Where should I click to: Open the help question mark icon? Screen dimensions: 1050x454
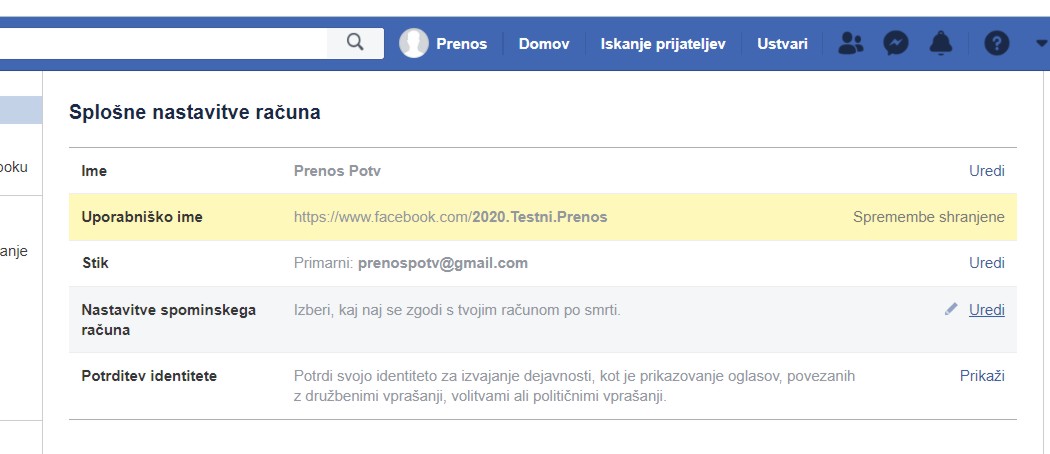(x=996, y=43)
